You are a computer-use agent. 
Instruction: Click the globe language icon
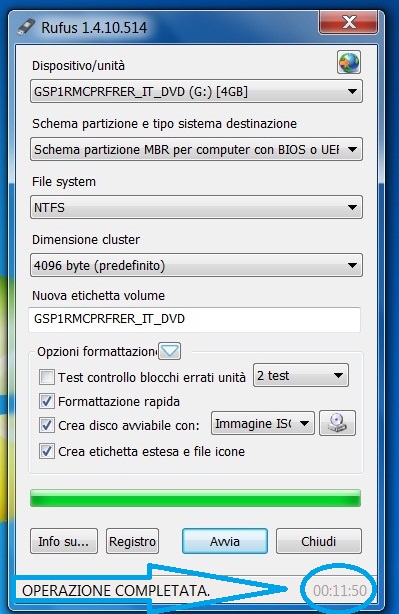[x=349, y=62]
